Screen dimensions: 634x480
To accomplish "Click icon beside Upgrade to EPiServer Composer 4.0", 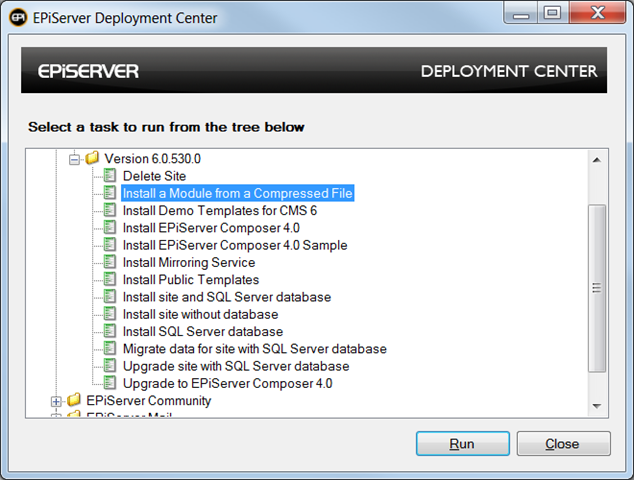I will point(111,383).
